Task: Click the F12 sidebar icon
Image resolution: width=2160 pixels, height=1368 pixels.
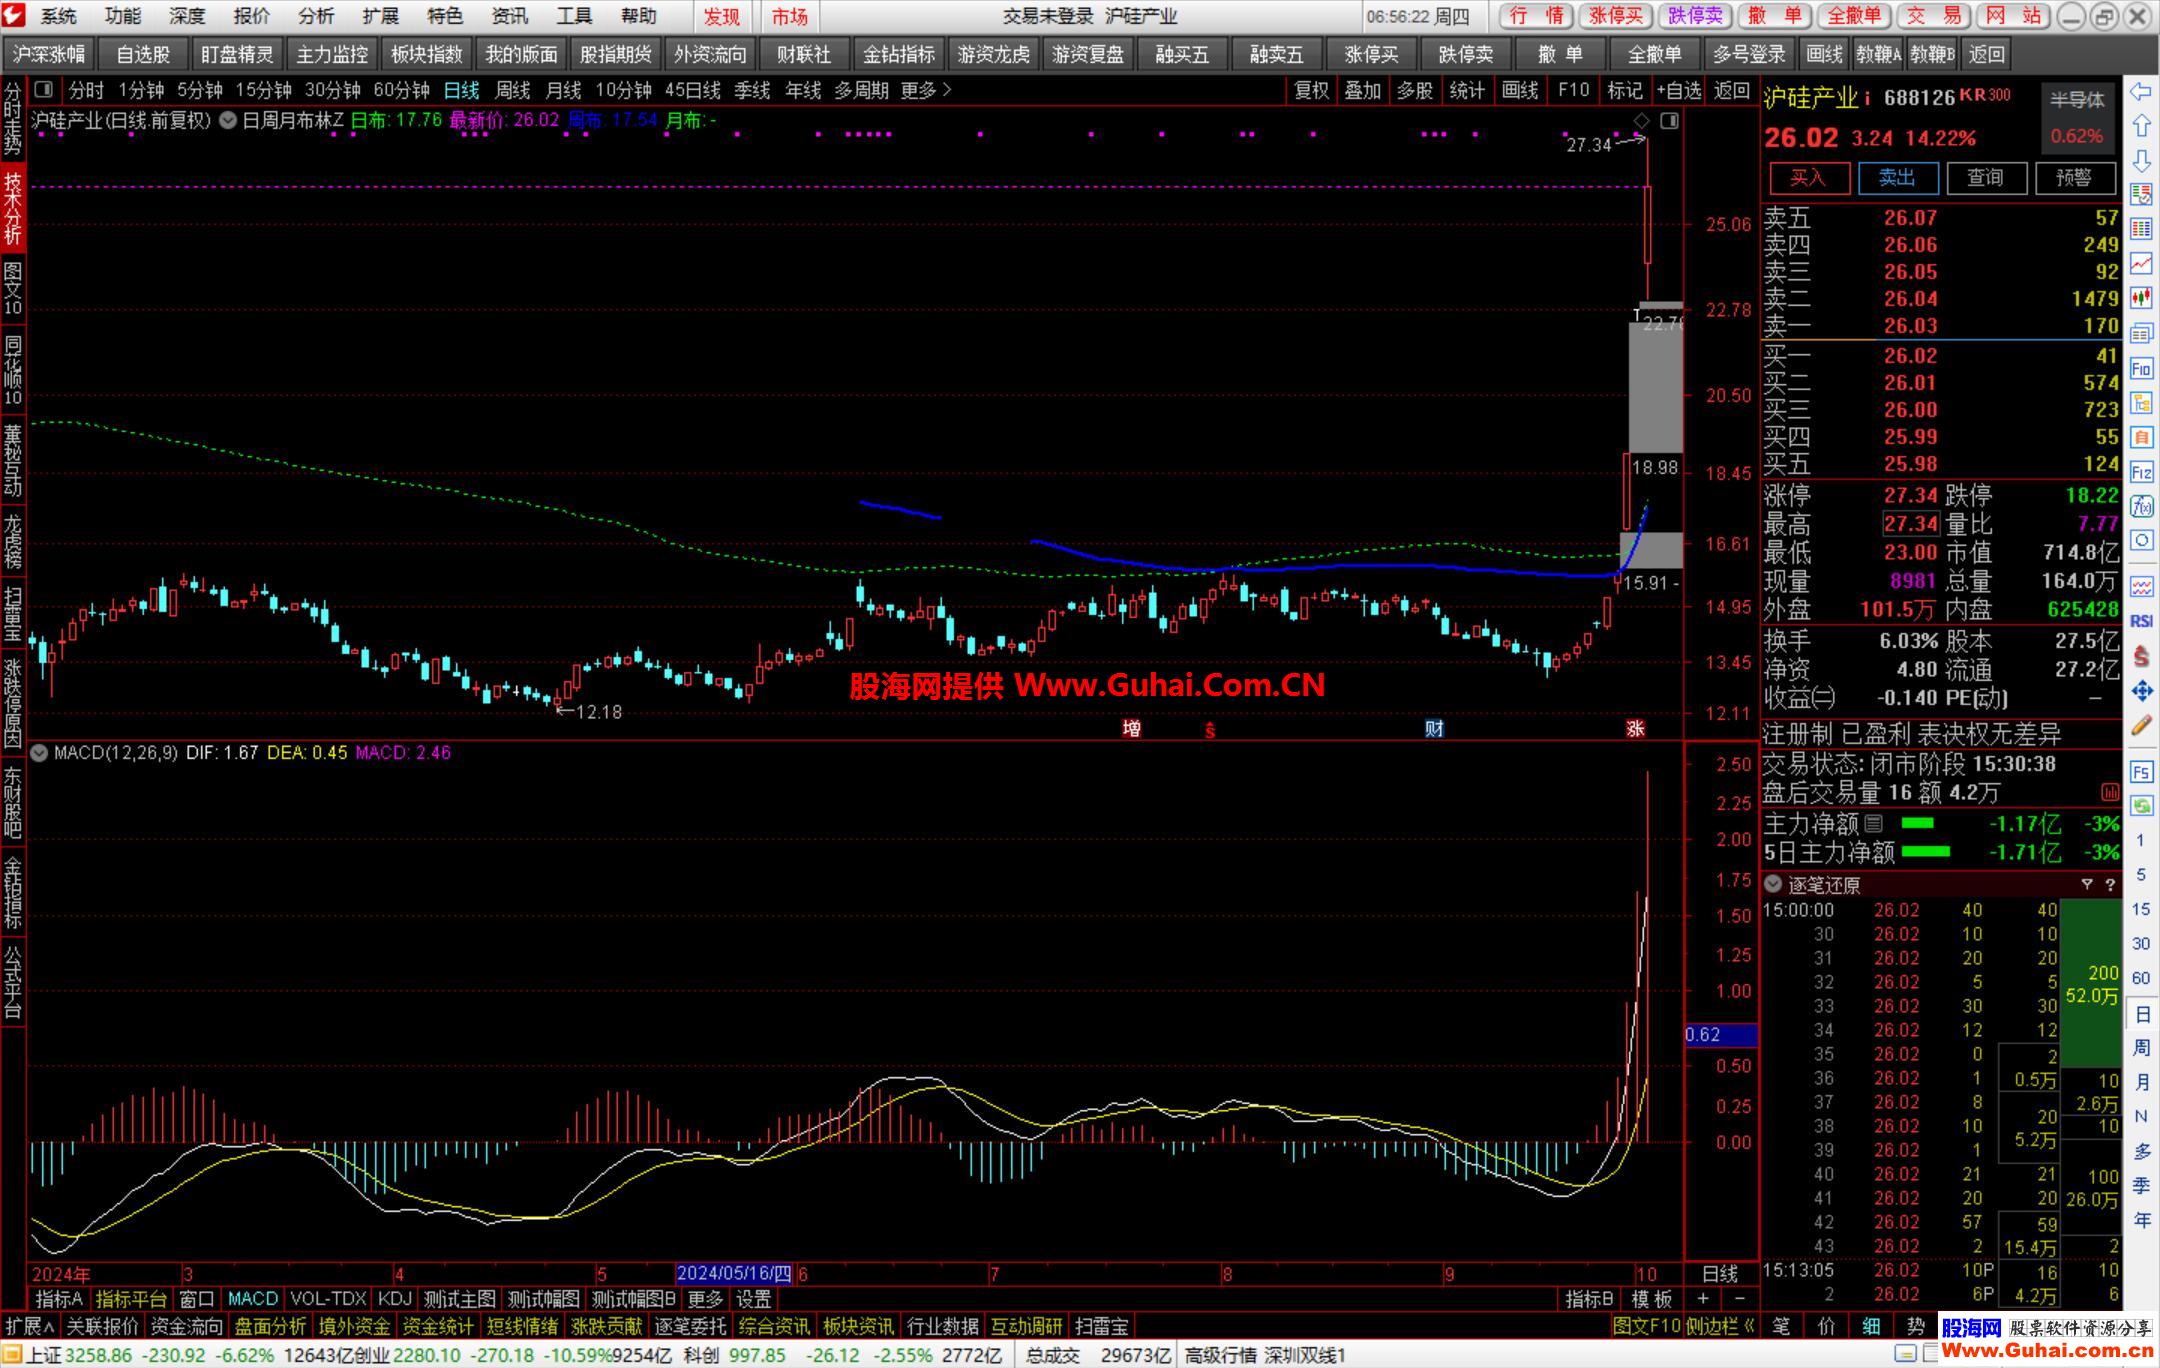Action: point(2141,472)
